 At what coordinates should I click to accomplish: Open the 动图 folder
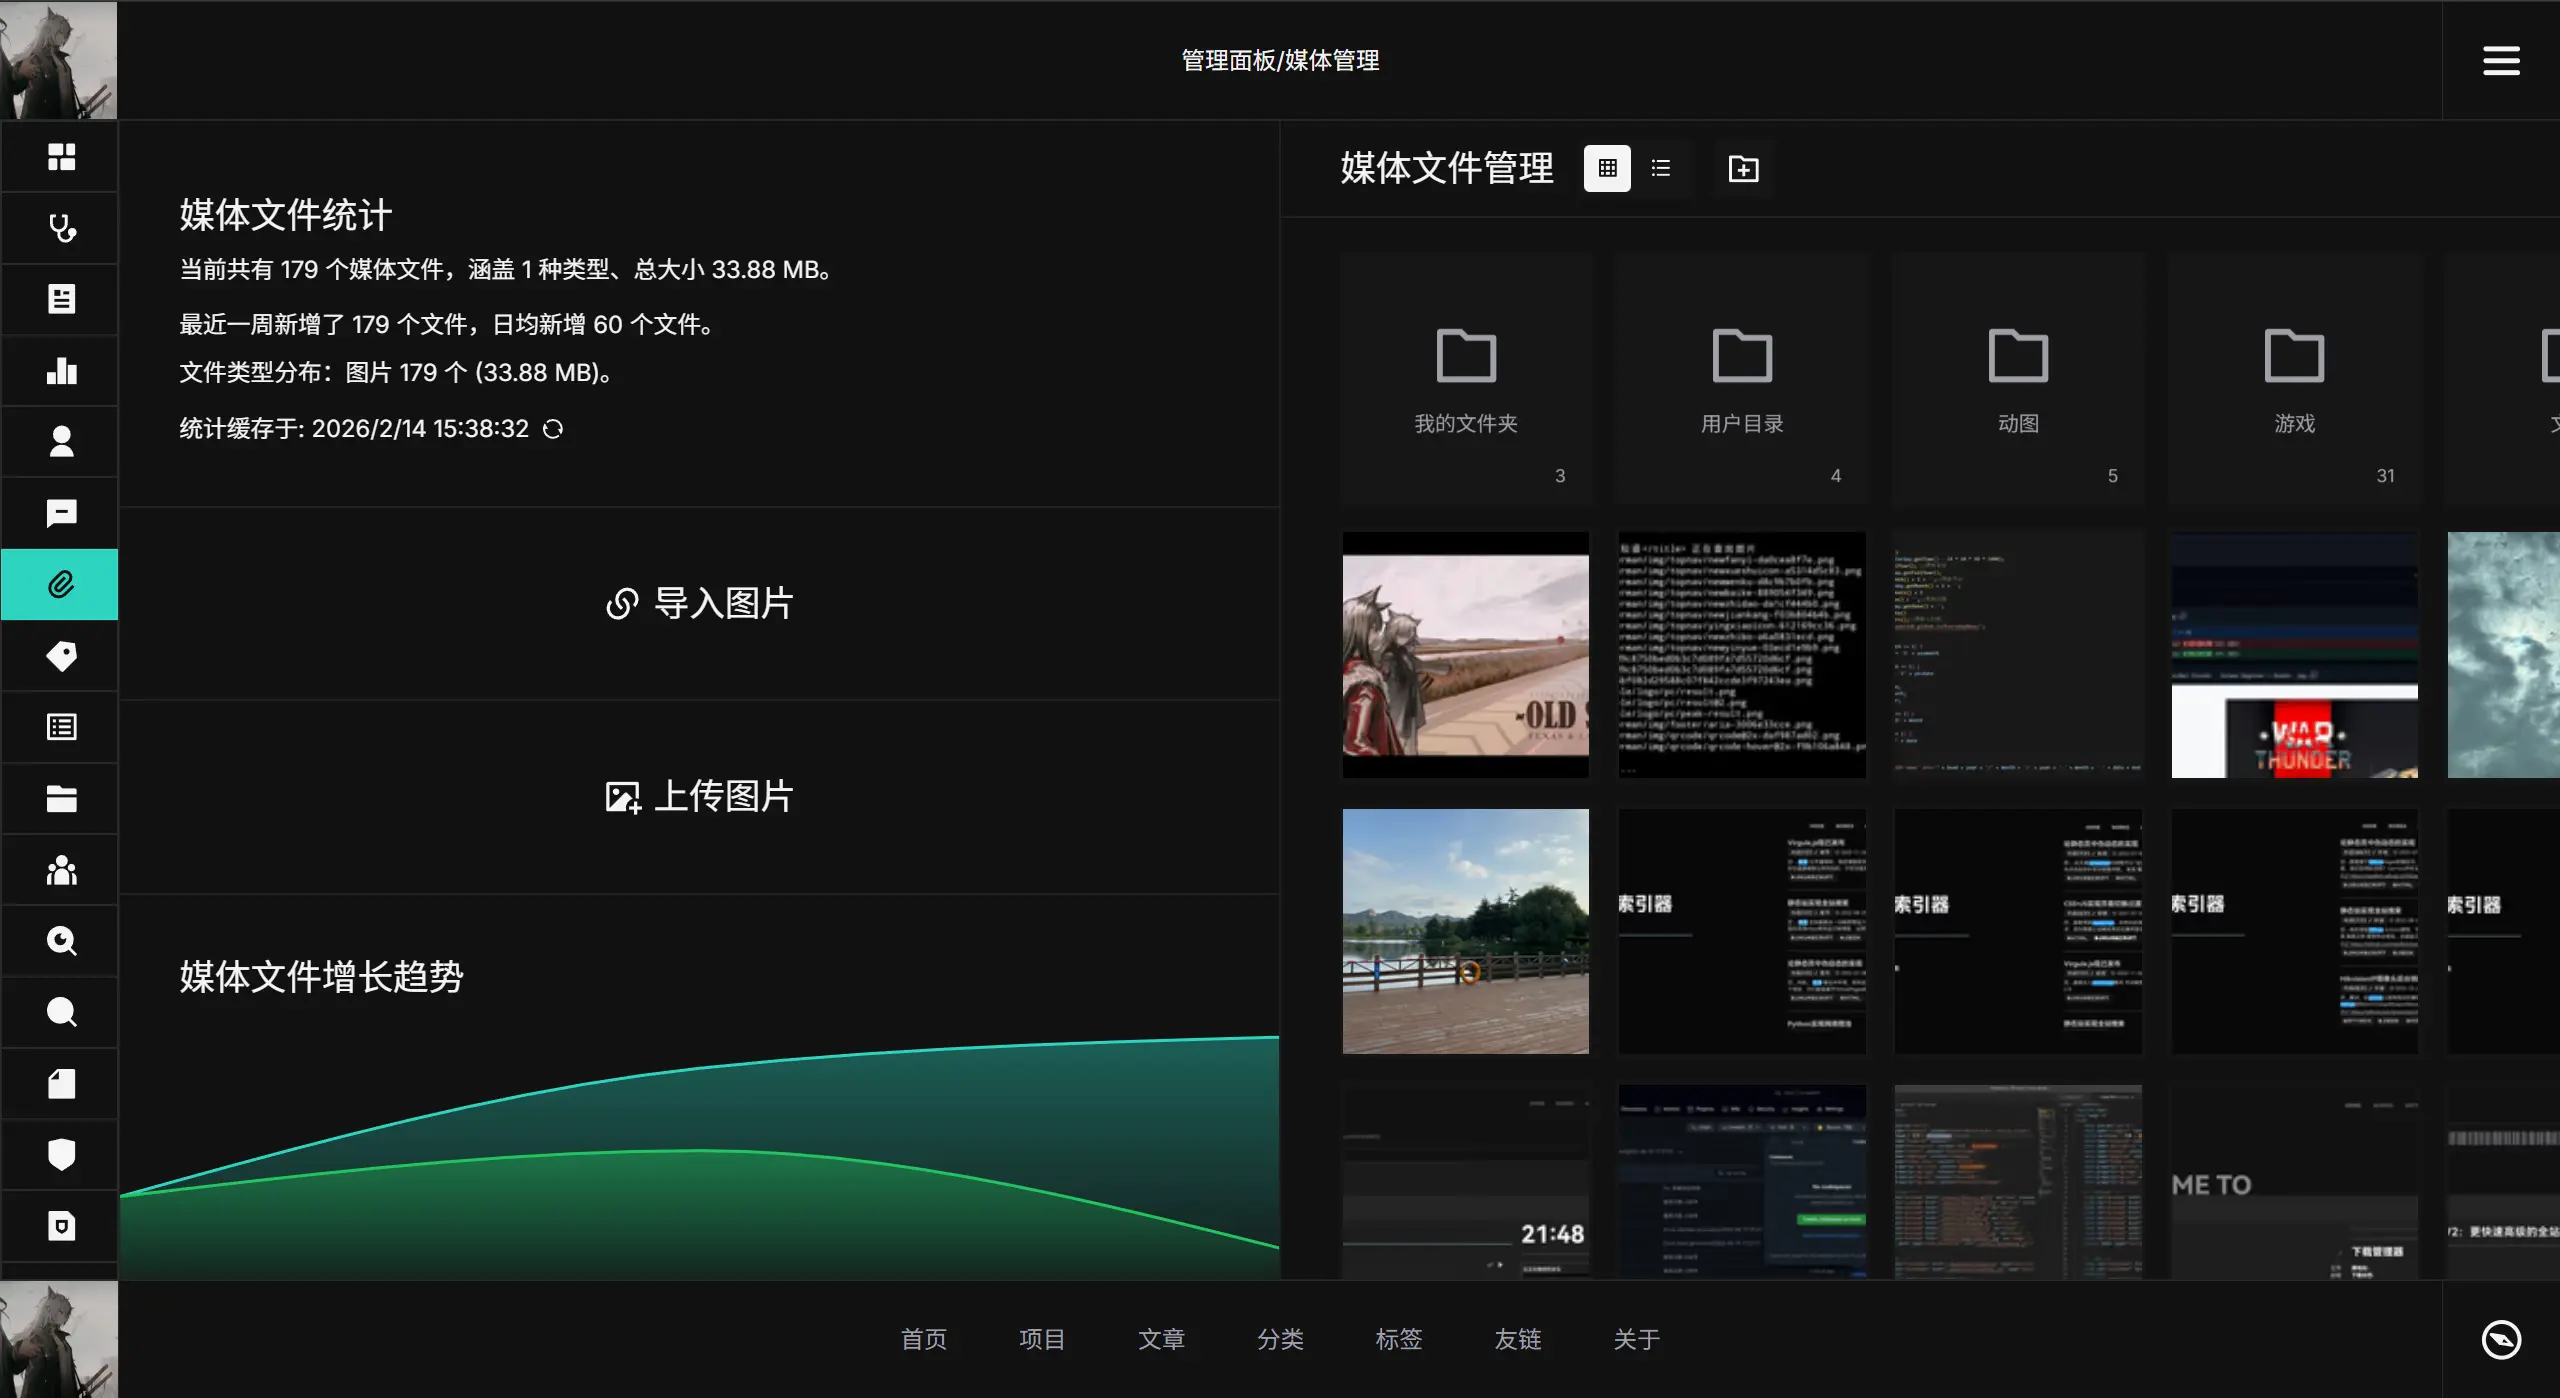(2018, 380)
